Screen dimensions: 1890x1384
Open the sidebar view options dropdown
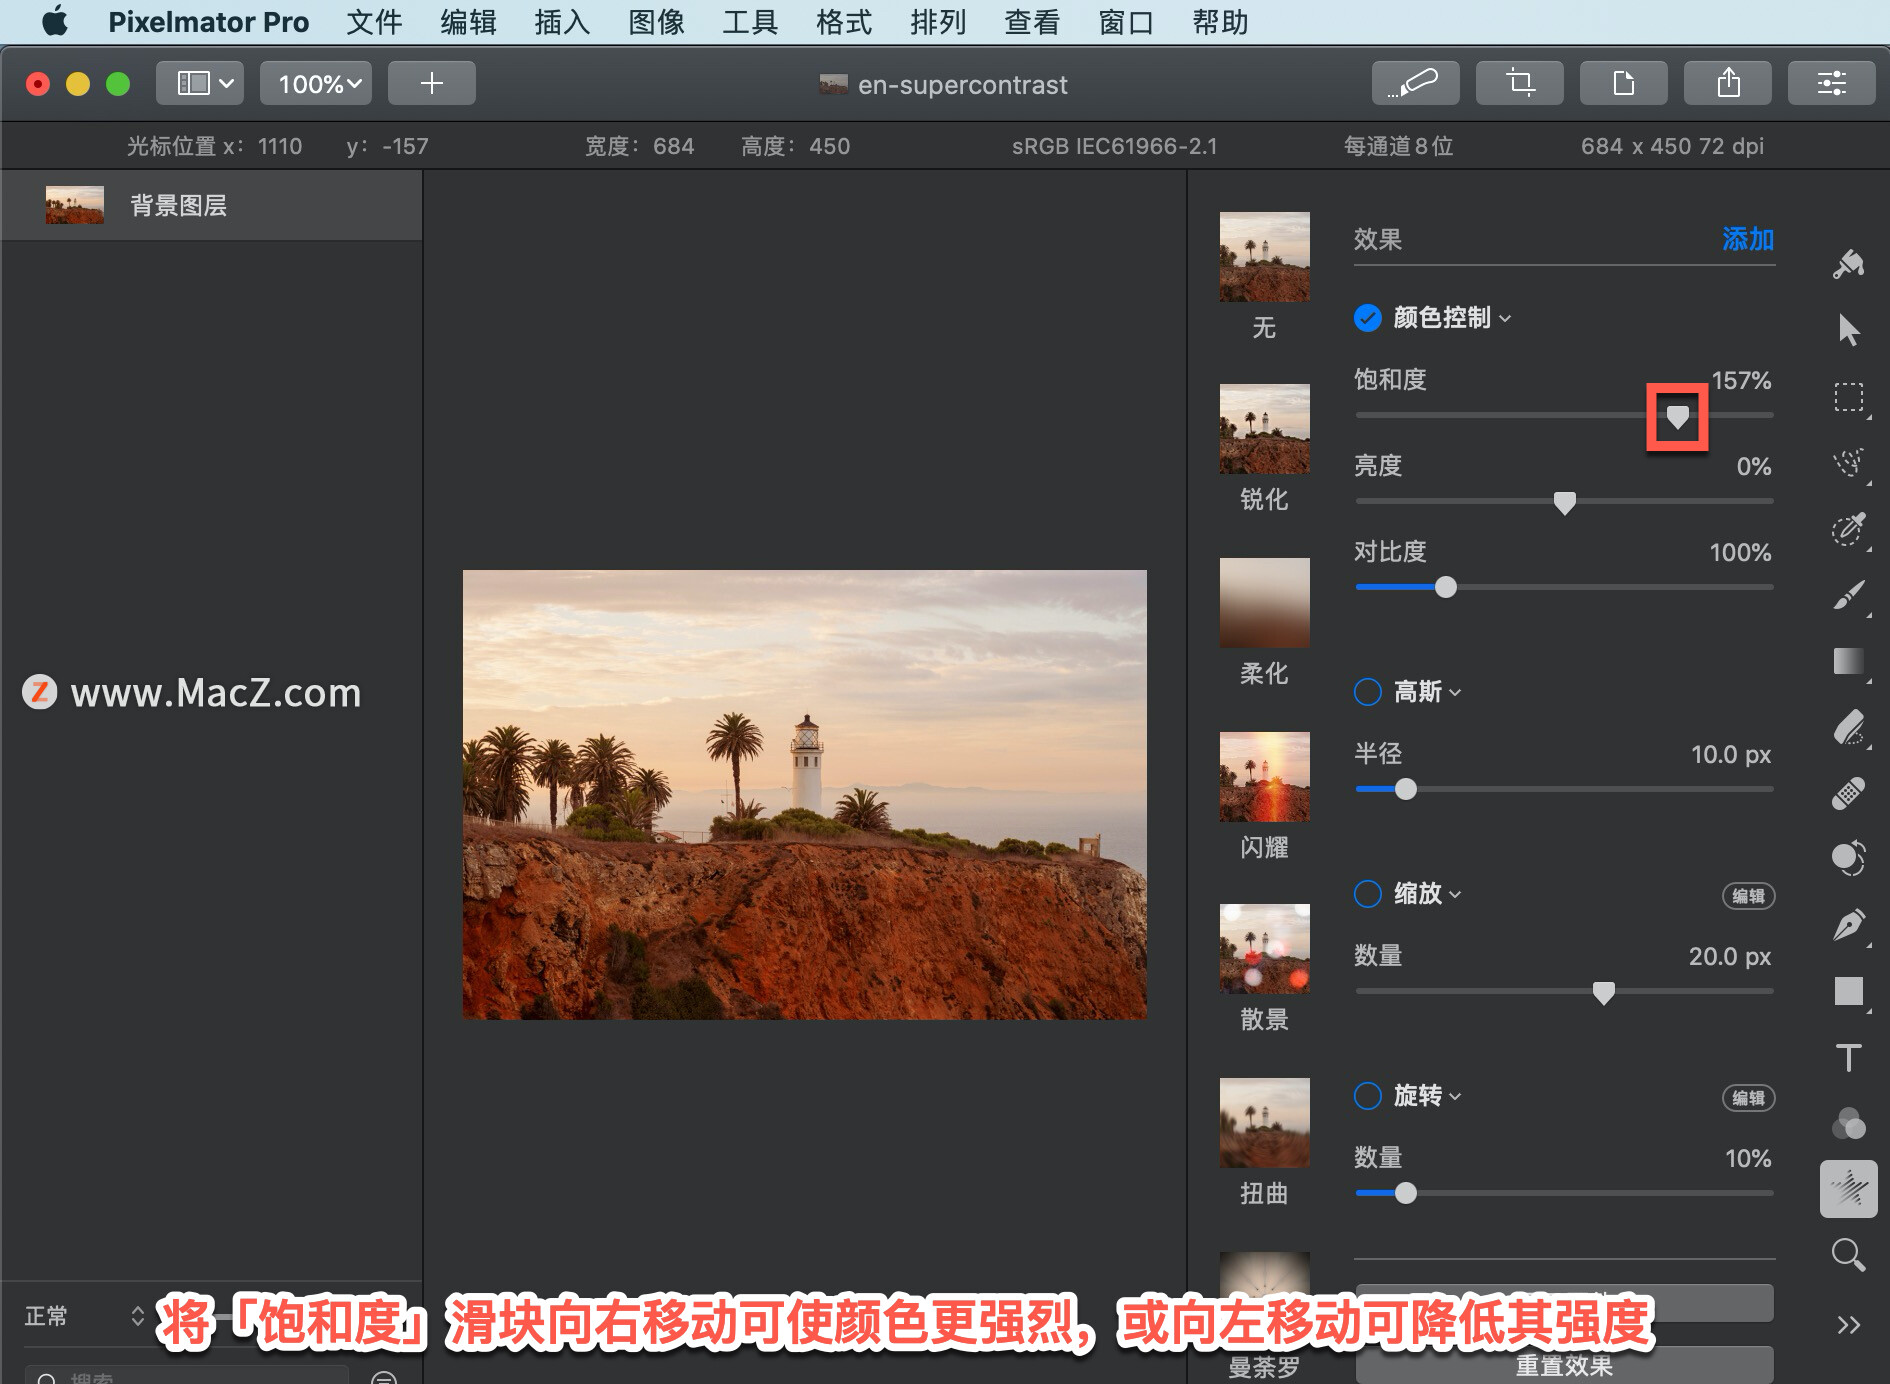coord(200,83)
